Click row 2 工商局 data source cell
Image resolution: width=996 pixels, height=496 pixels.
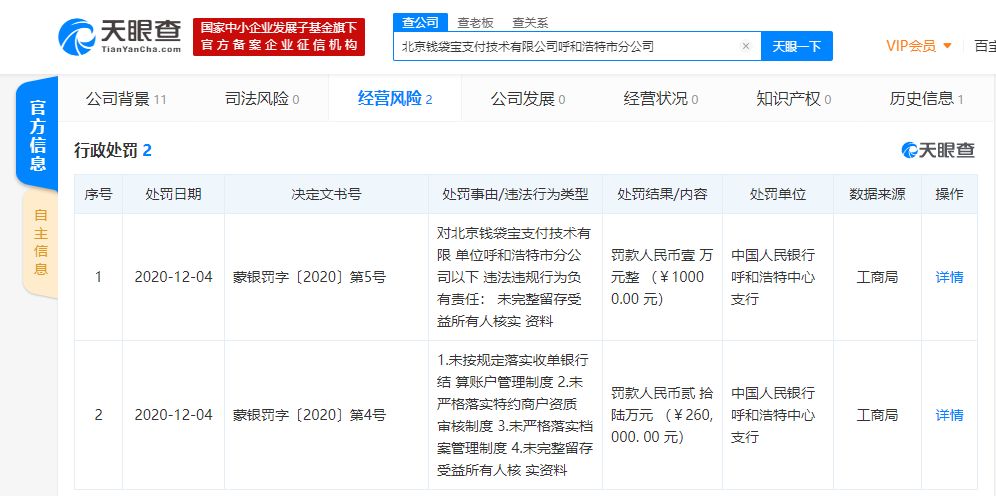tap(877, 415)
